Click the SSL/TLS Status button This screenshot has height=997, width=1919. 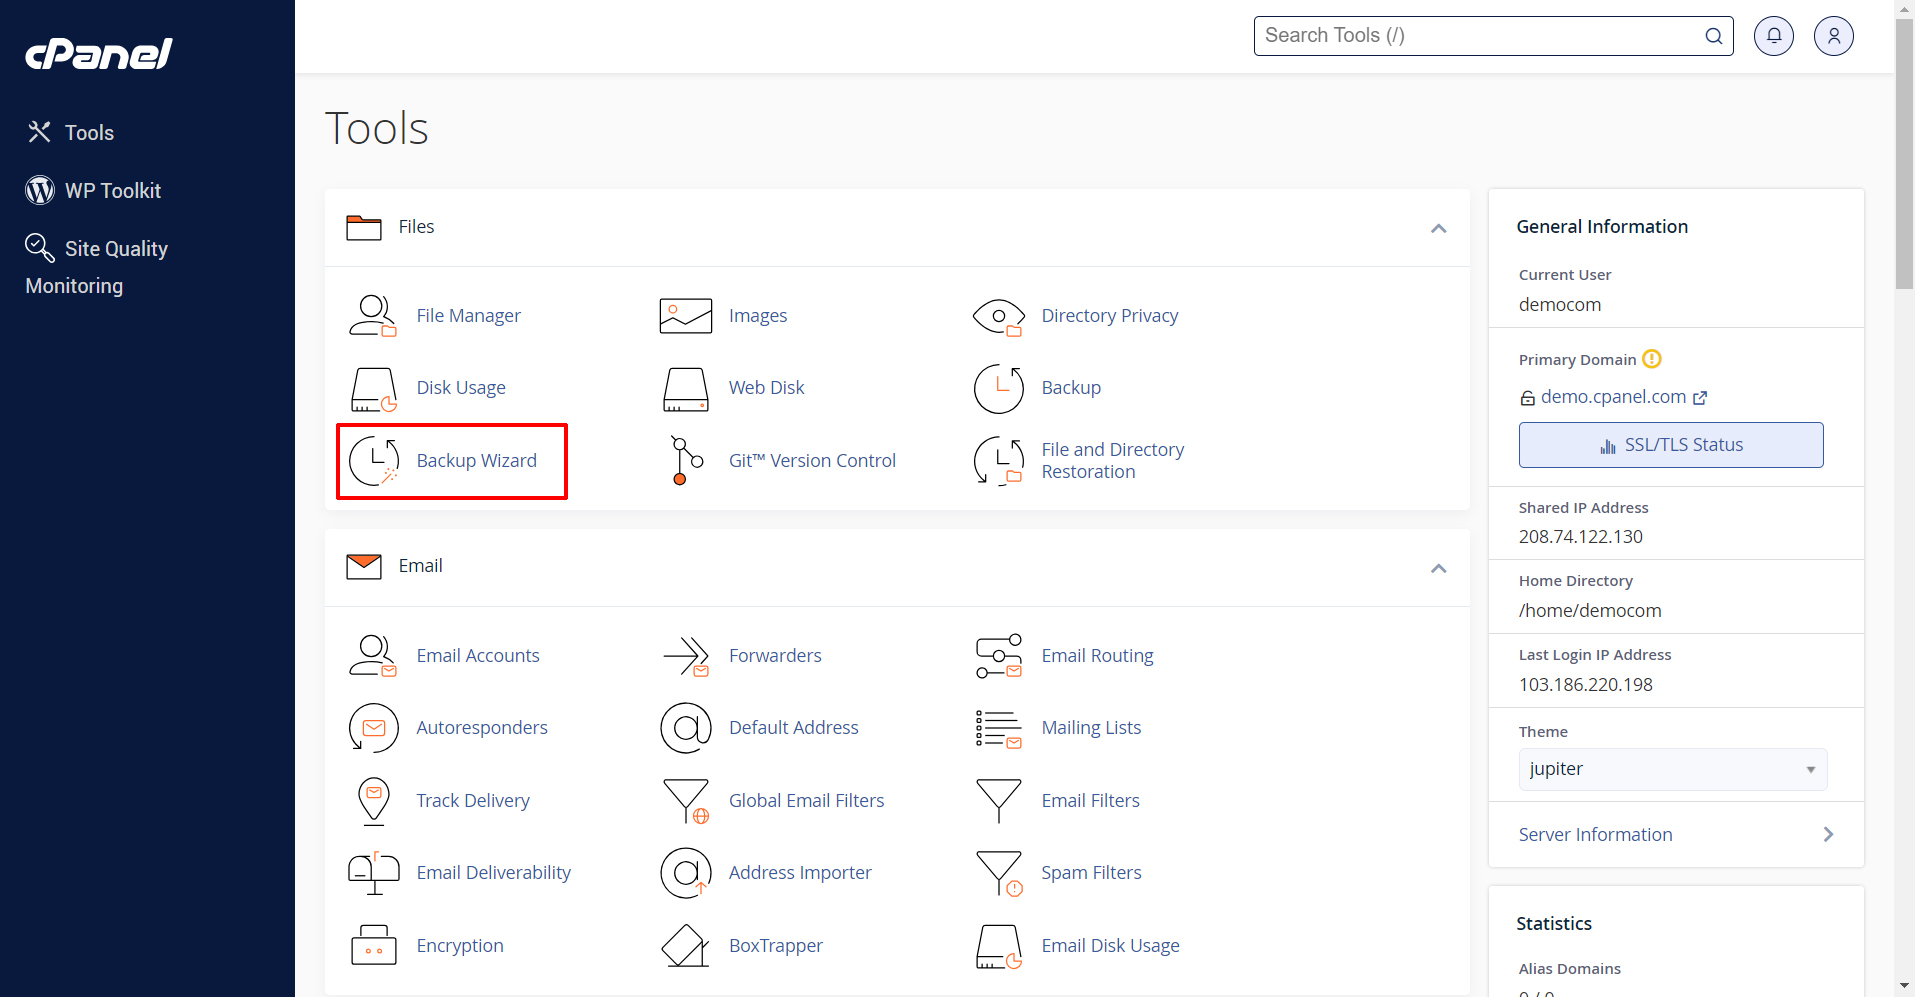1670,445
